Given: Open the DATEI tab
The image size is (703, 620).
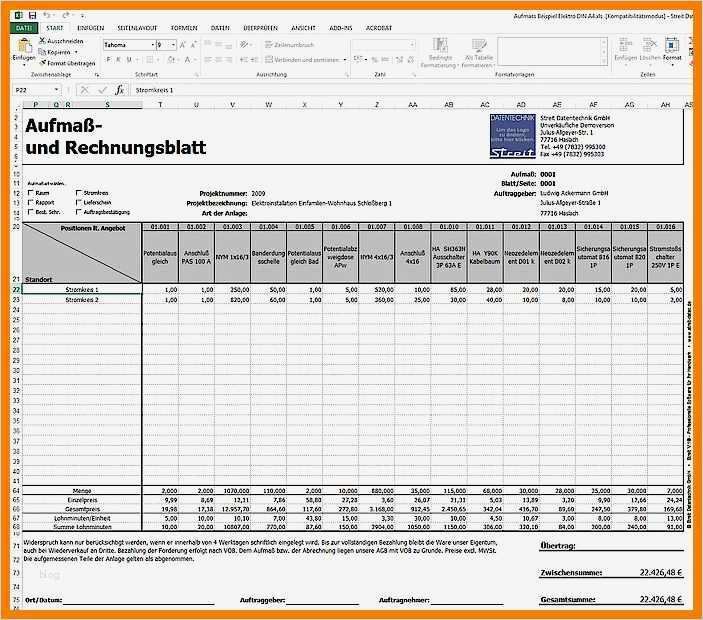Looking at the screenshot, I should coord(24,28).
